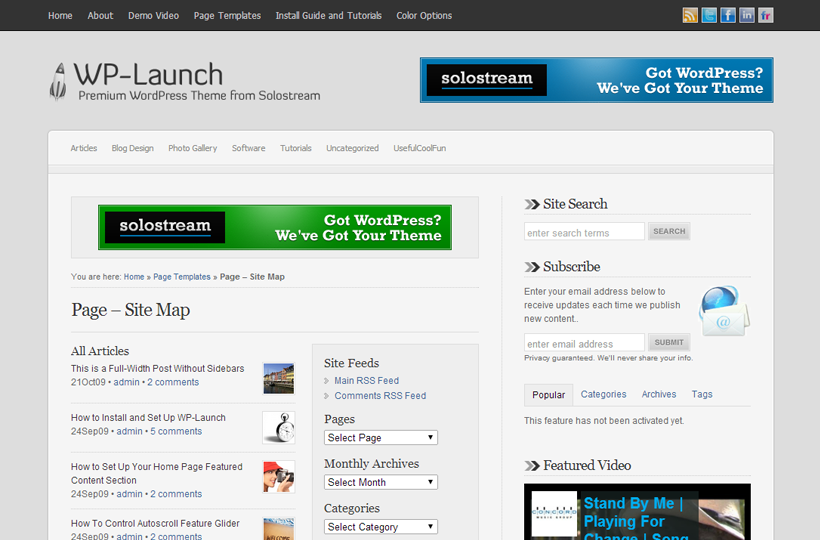Open the Software category
The height and width of the screenshot is (540, 820).
[248, 148]
